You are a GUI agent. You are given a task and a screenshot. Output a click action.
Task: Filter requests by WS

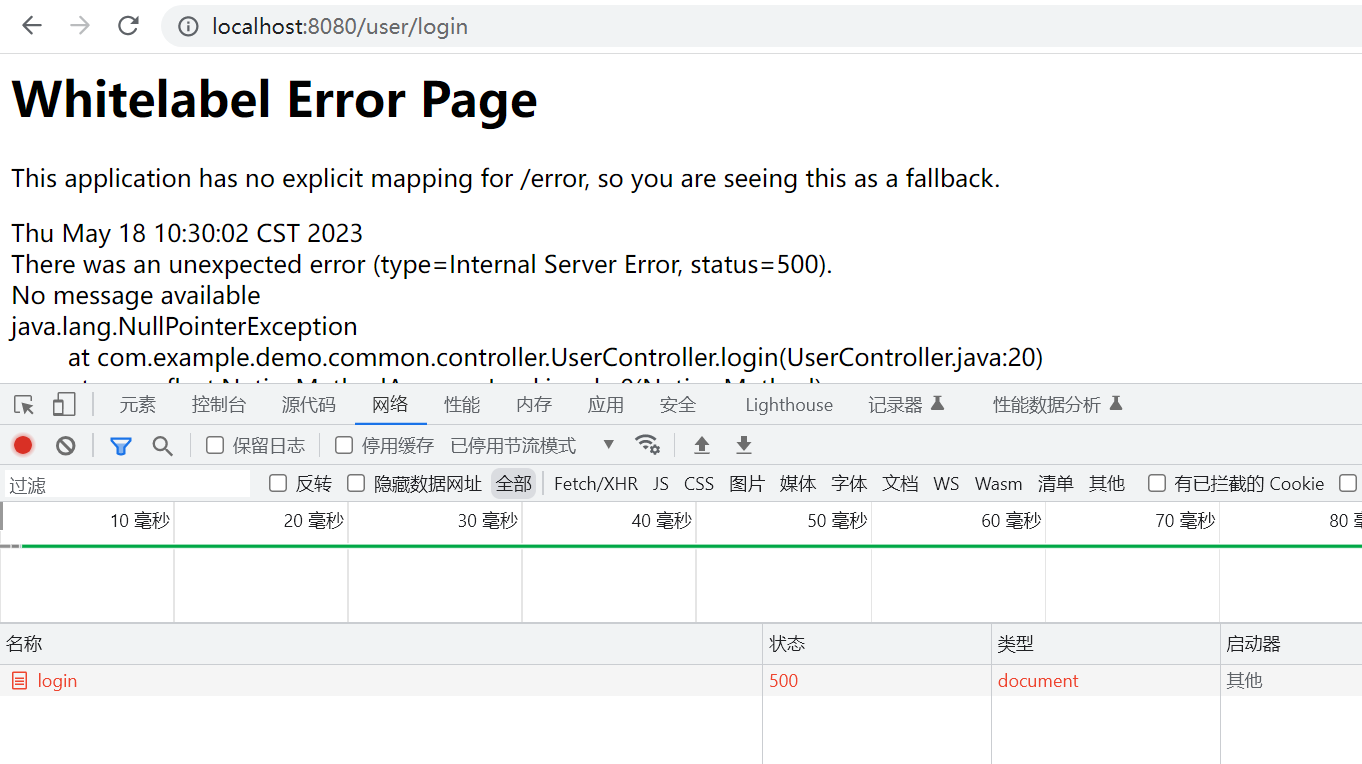pos(946,484)
